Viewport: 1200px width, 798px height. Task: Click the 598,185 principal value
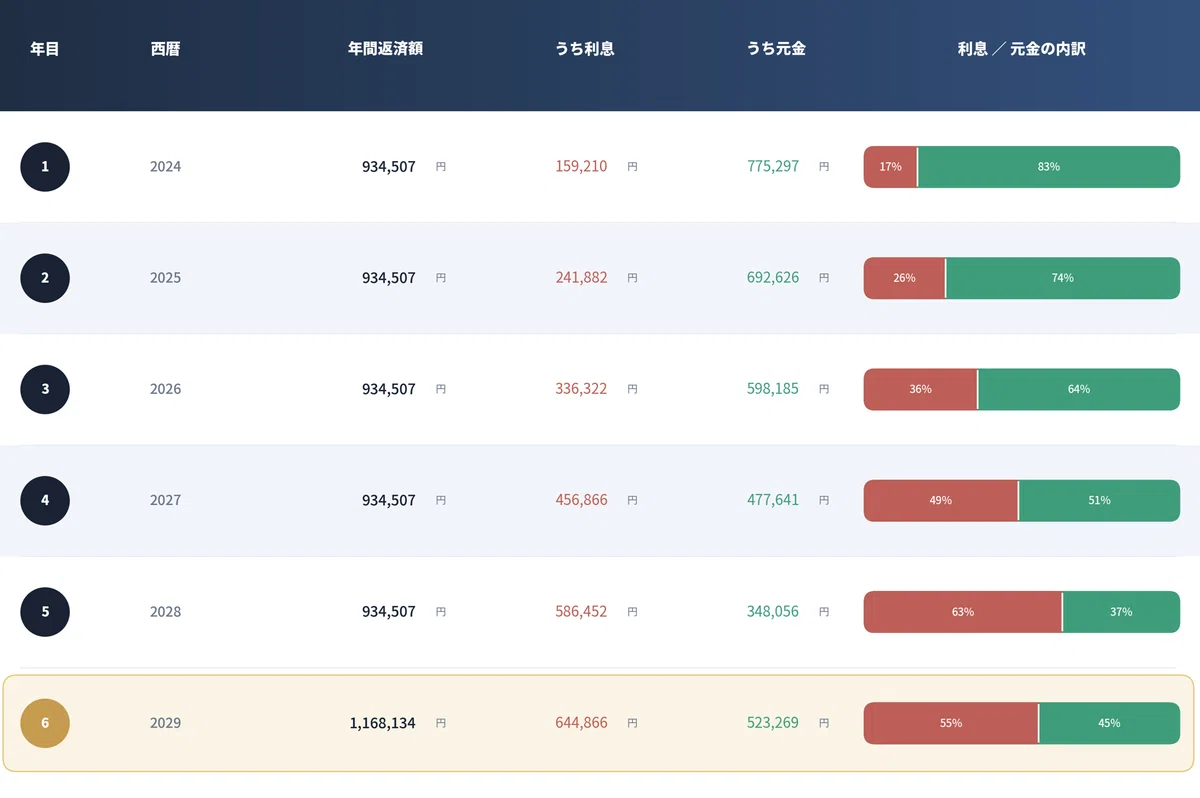(773, 389)
